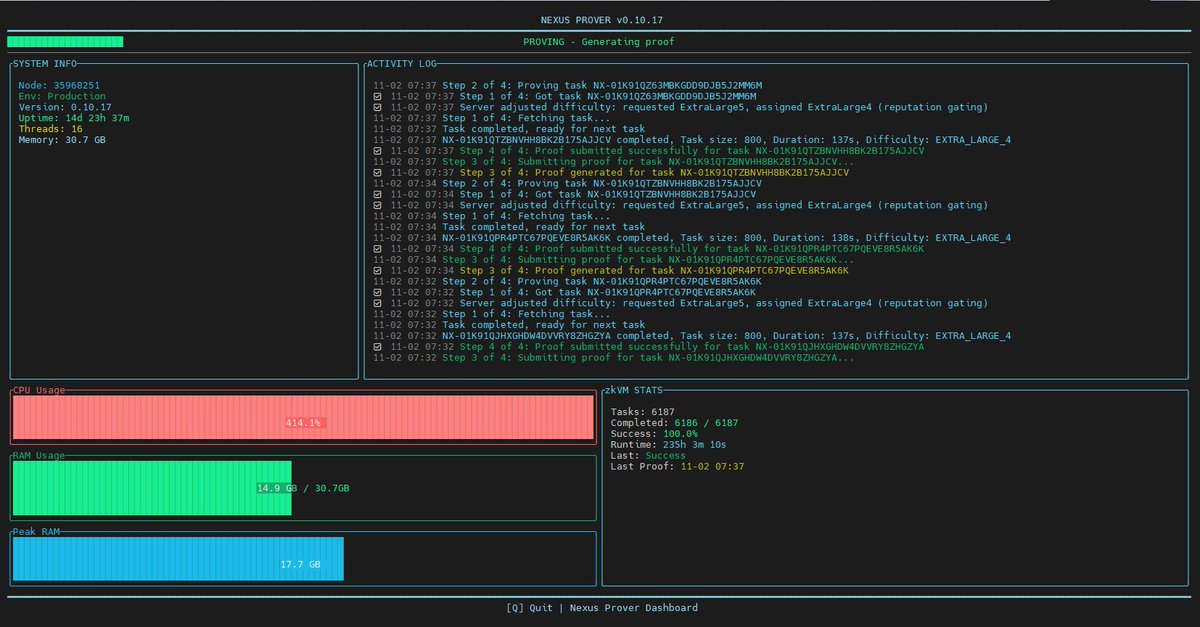Screen dimensions: 1200x627
Task: Click the red CPU Usage bar
Action: click(x=303, y=417)
